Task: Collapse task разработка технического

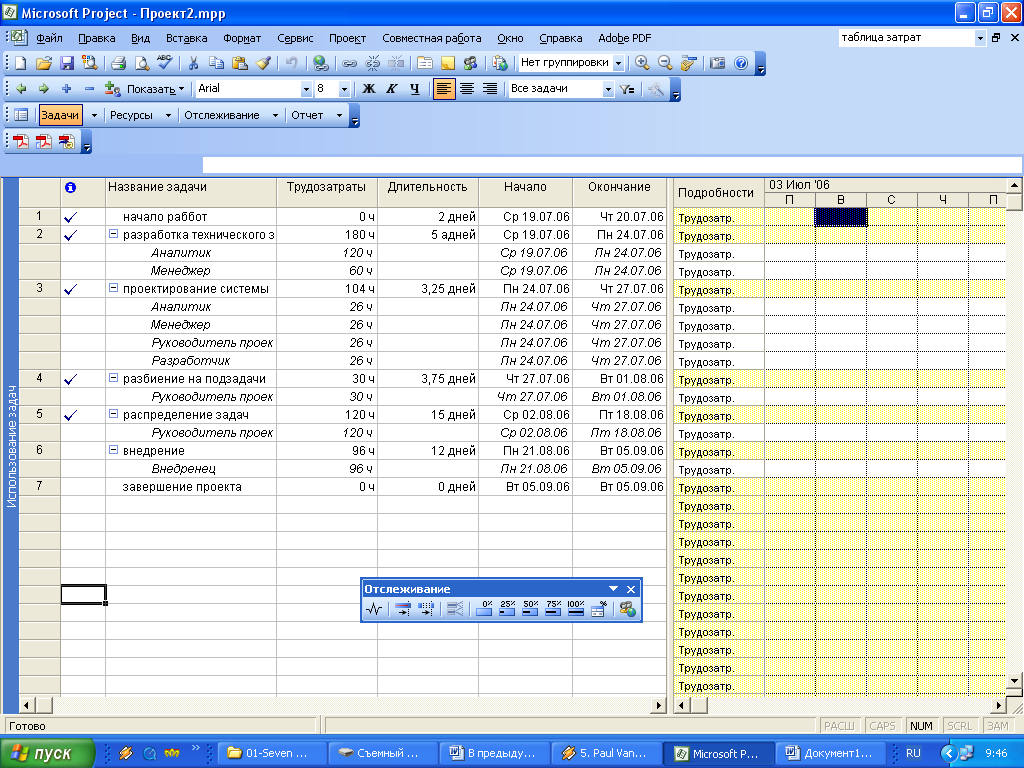Action: [x=113, y=234]
